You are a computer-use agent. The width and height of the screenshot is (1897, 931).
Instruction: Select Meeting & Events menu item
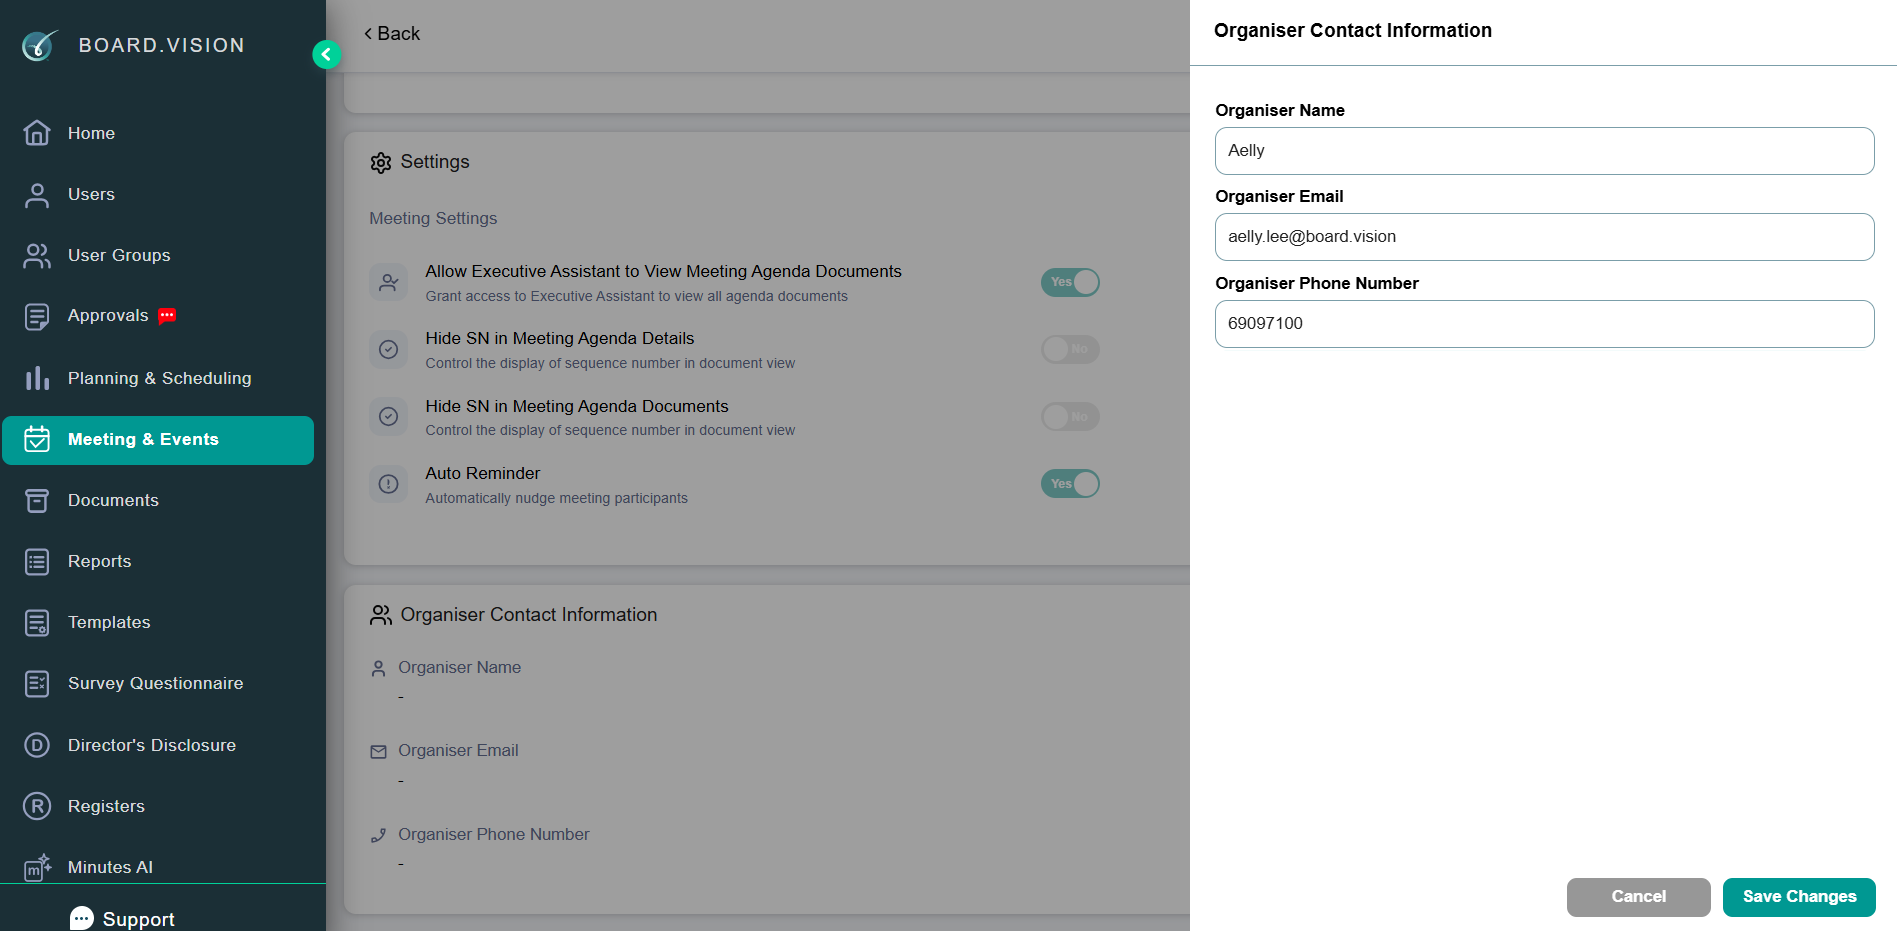(158, 440)
